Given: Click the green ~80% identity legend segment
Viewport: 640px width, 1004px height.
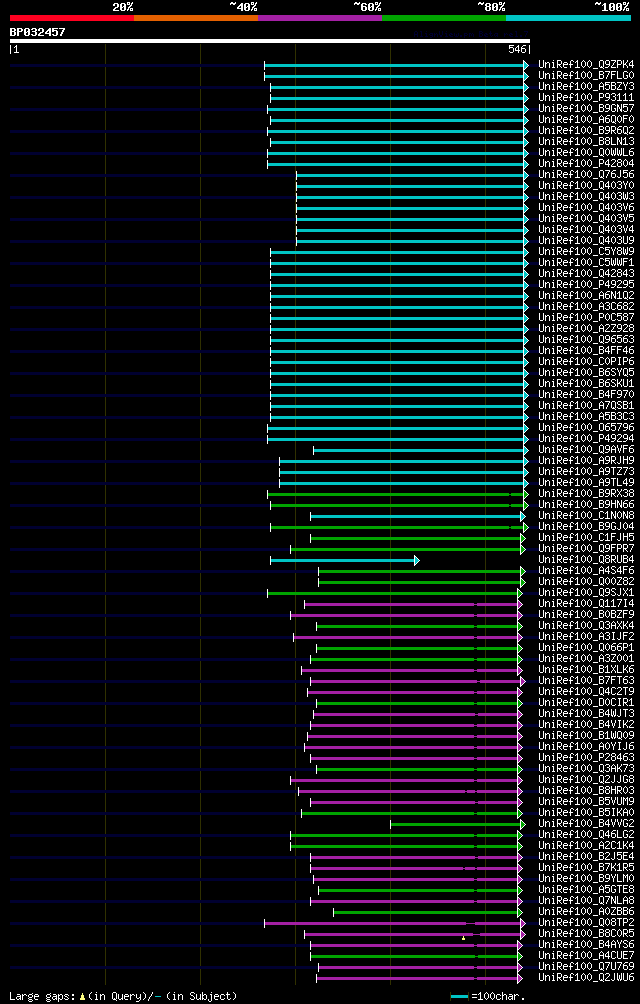Looking at the screenshot, I should coord(444,18).
